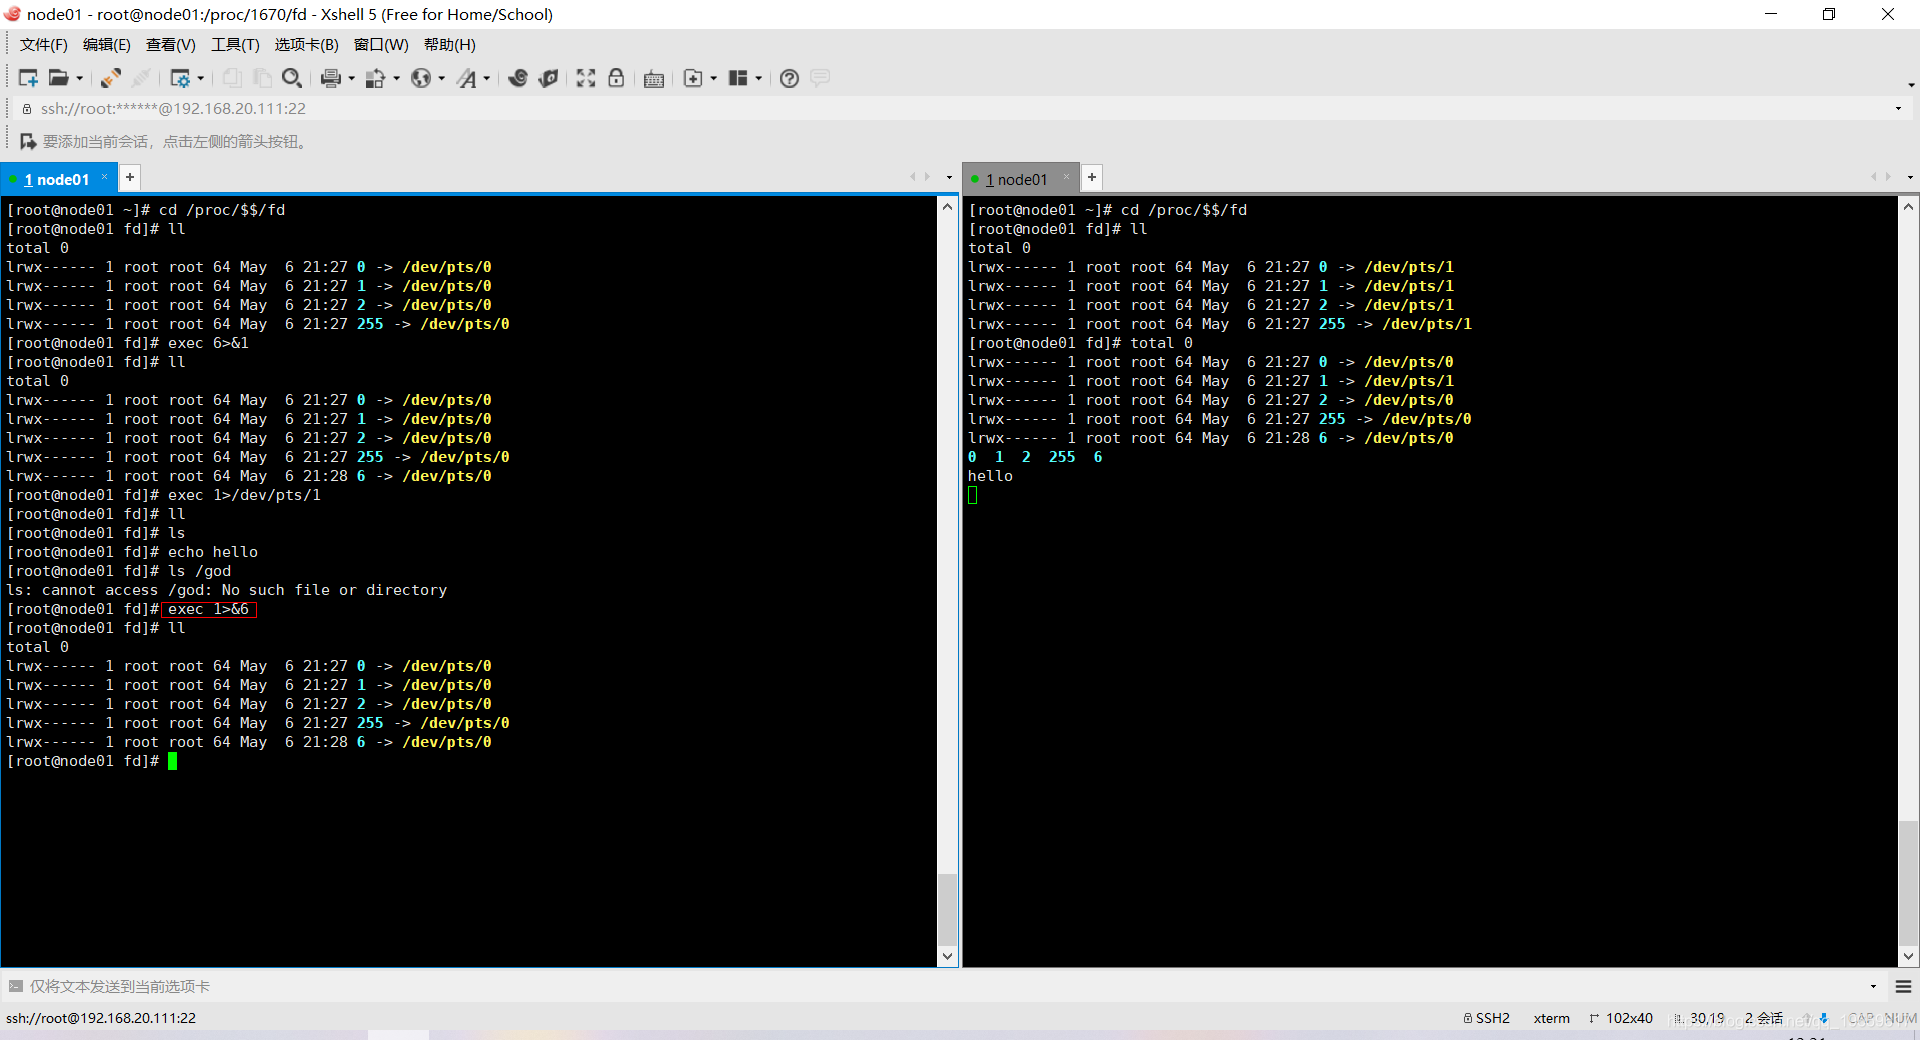The width and height of the screenshot is (1921, 1040).
Task: Click left terminal scrollbar down arrow
Action: click(947, 956)
